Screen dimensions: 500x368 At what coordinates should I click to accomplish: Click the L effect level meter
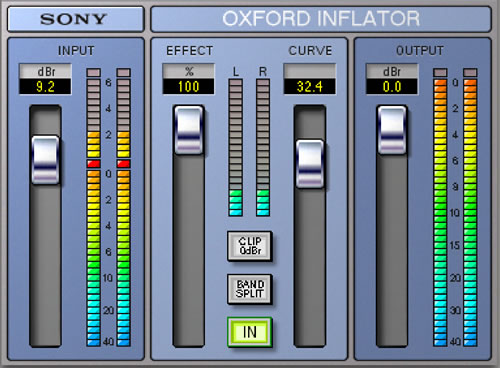tap(236, 147)
